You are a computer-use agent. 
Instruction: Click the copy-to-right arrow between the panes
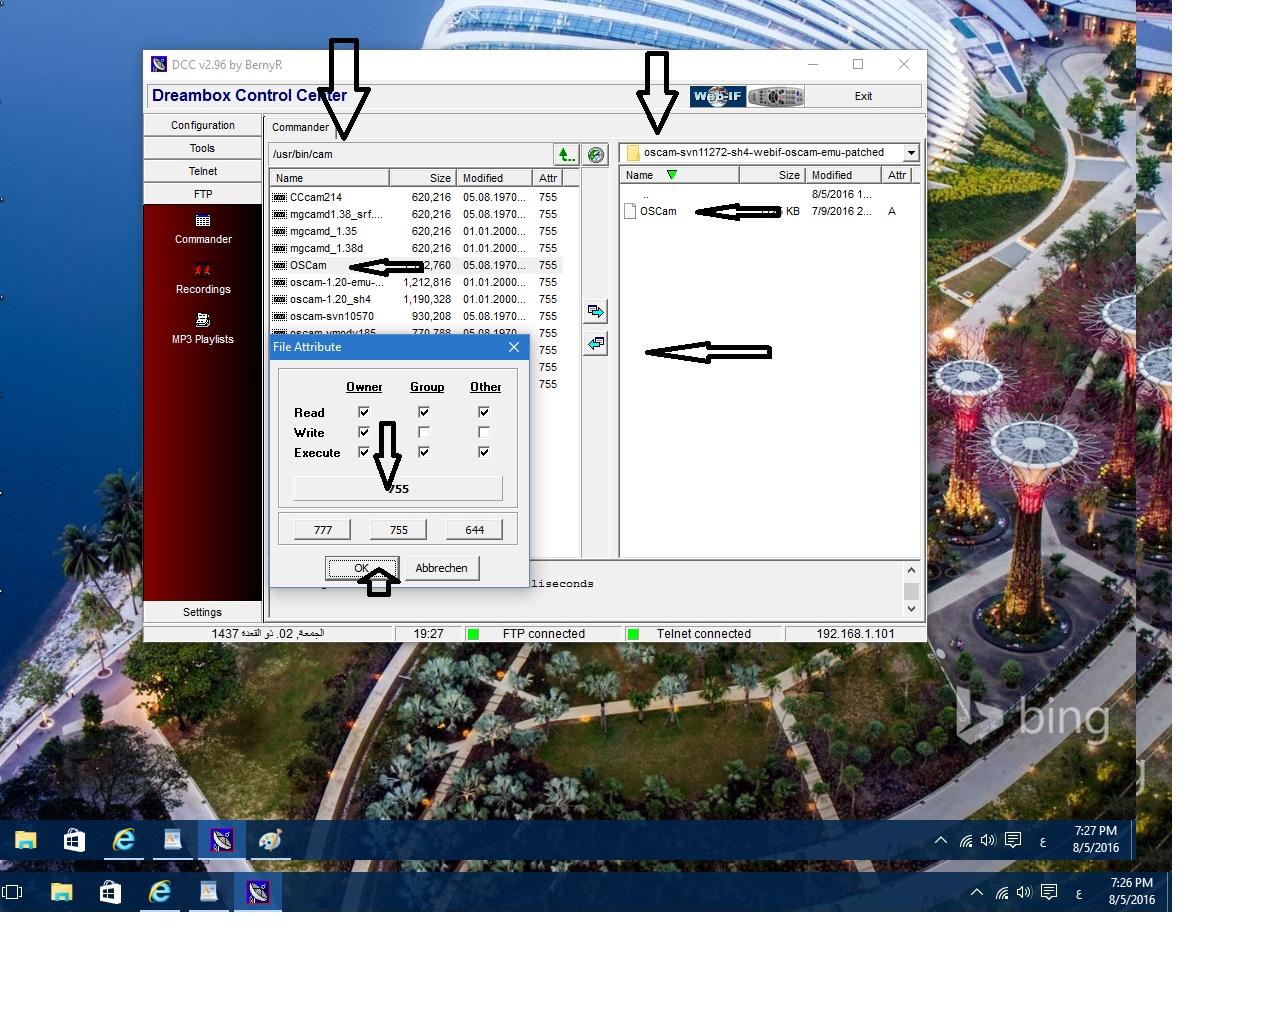click(x=596, y=311)
